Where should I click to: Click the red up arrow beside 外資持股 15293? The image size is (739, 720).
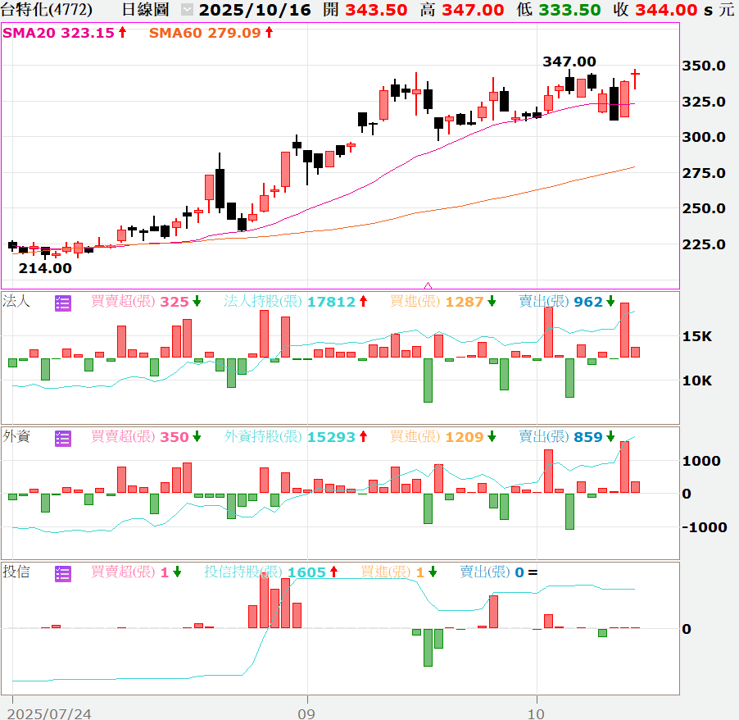pyautogui.click(x=363, y=437)
